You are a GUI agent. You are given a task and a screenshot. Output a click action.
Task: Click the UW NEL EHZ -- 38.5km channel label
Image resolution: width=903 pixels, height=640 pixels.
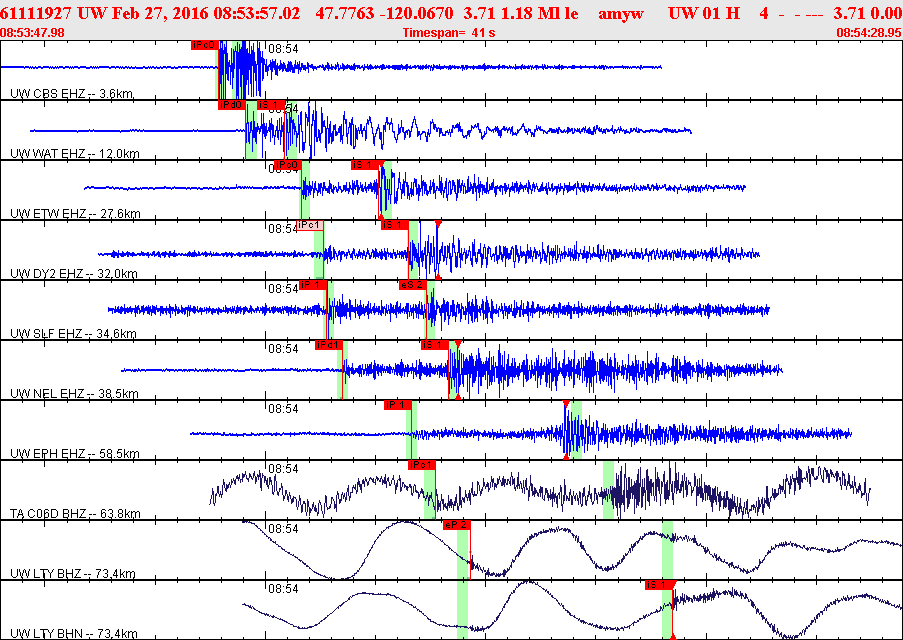click(x=74, y=393)
